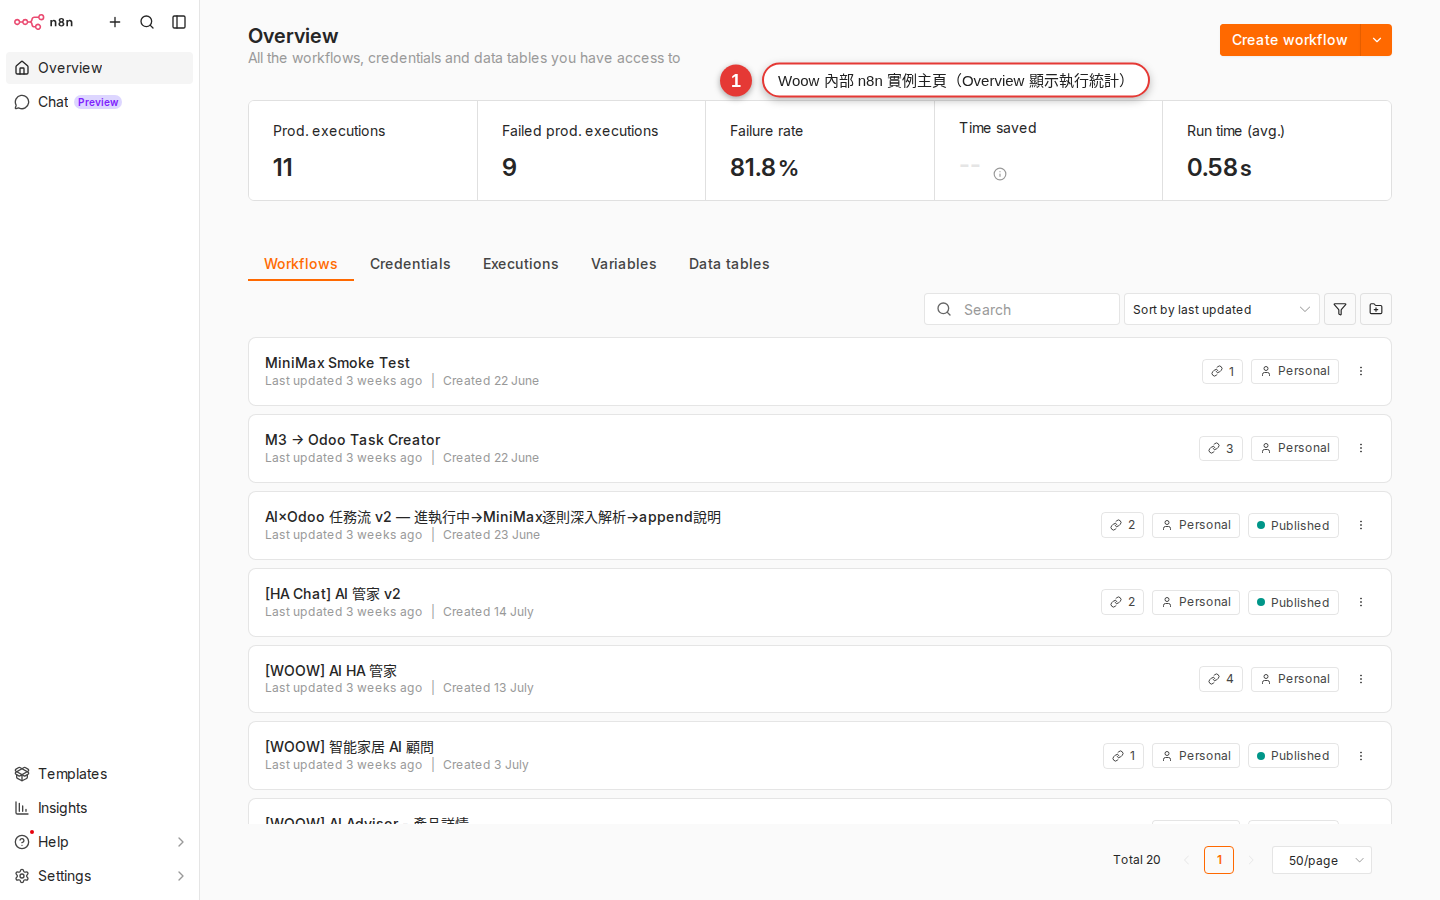
Task: Click Create workflow button
Action: (x=1290, y=40)
